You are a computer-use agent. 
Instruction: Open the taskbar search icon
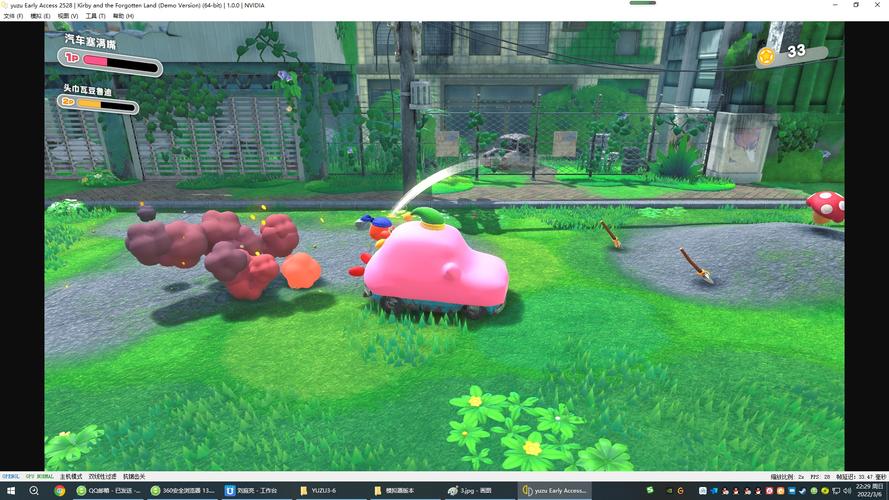point(34,490)
